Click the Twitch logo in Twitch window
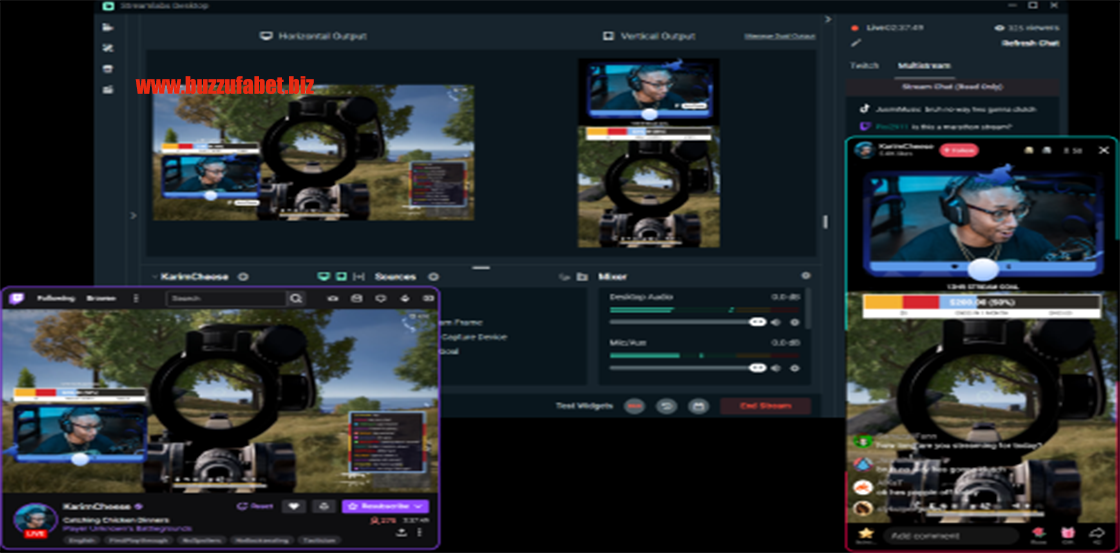This screenshot has height=553, width=1120. click(x=16, y=298)
